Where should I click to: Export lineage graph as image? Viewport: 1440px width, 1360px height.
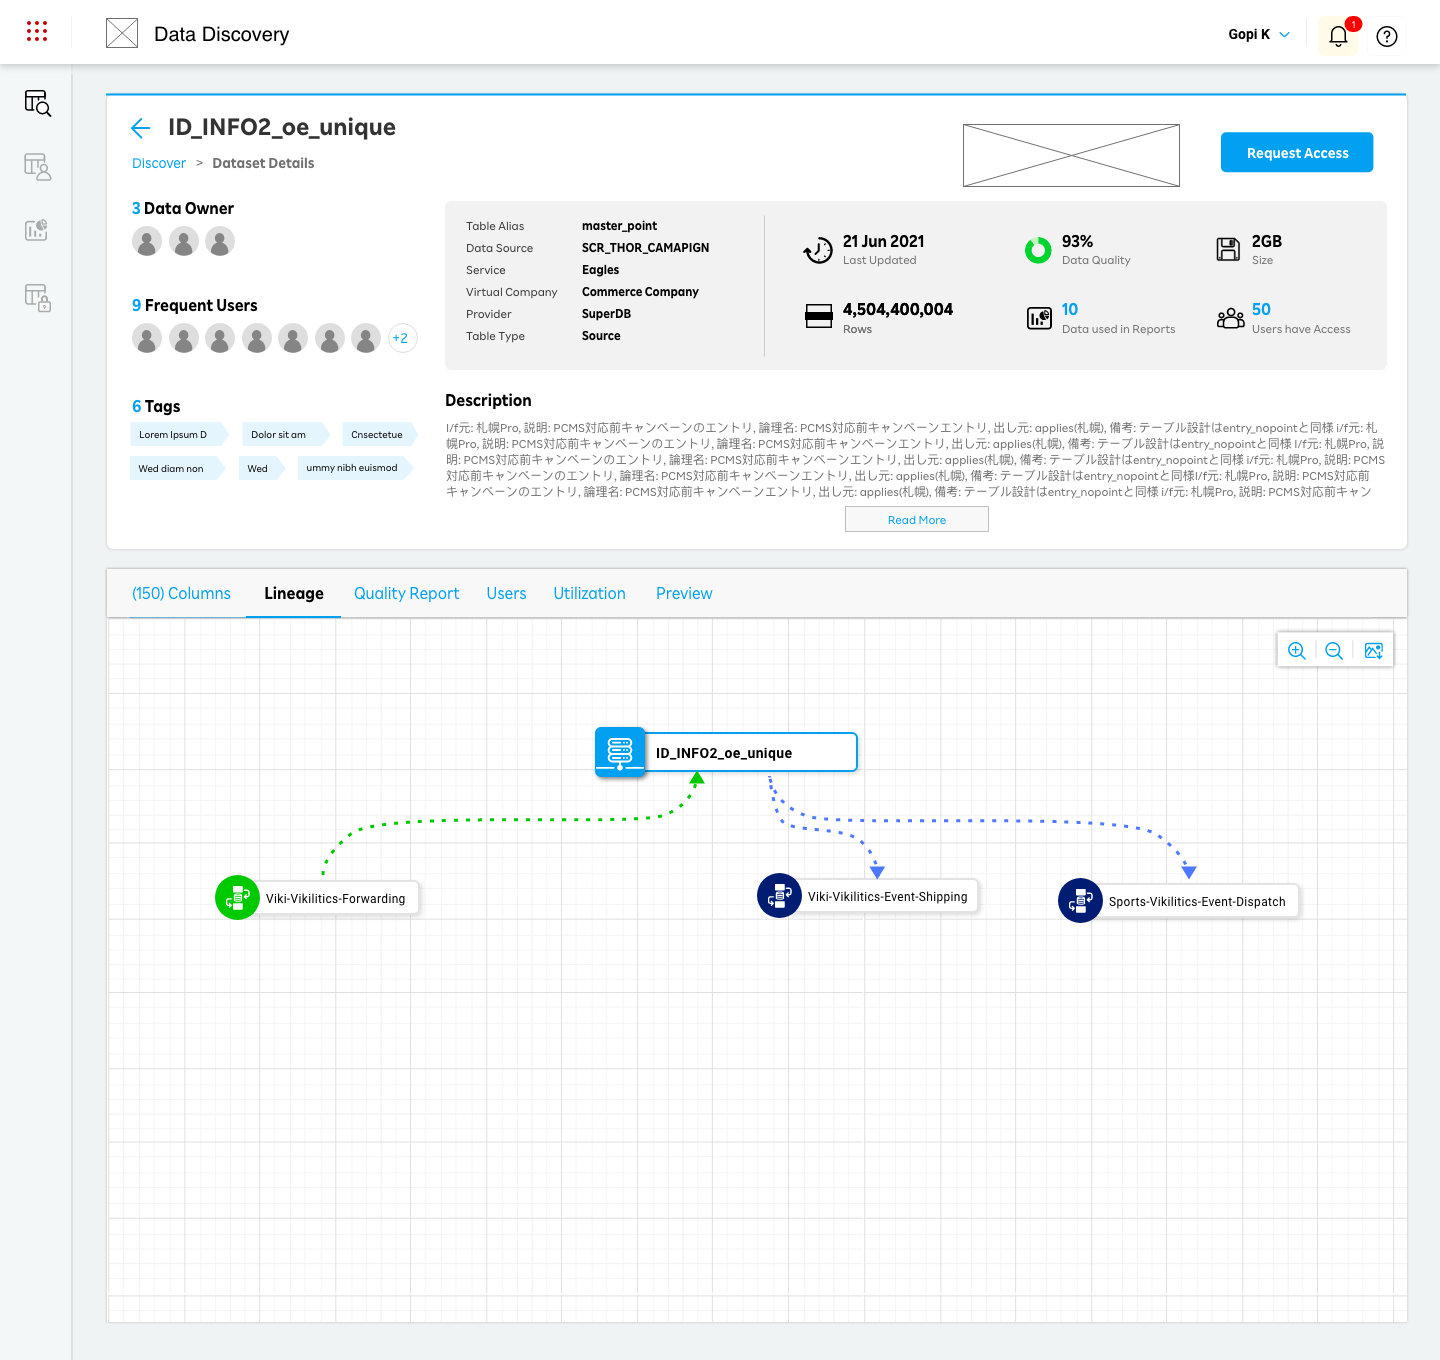point(1374,651)
